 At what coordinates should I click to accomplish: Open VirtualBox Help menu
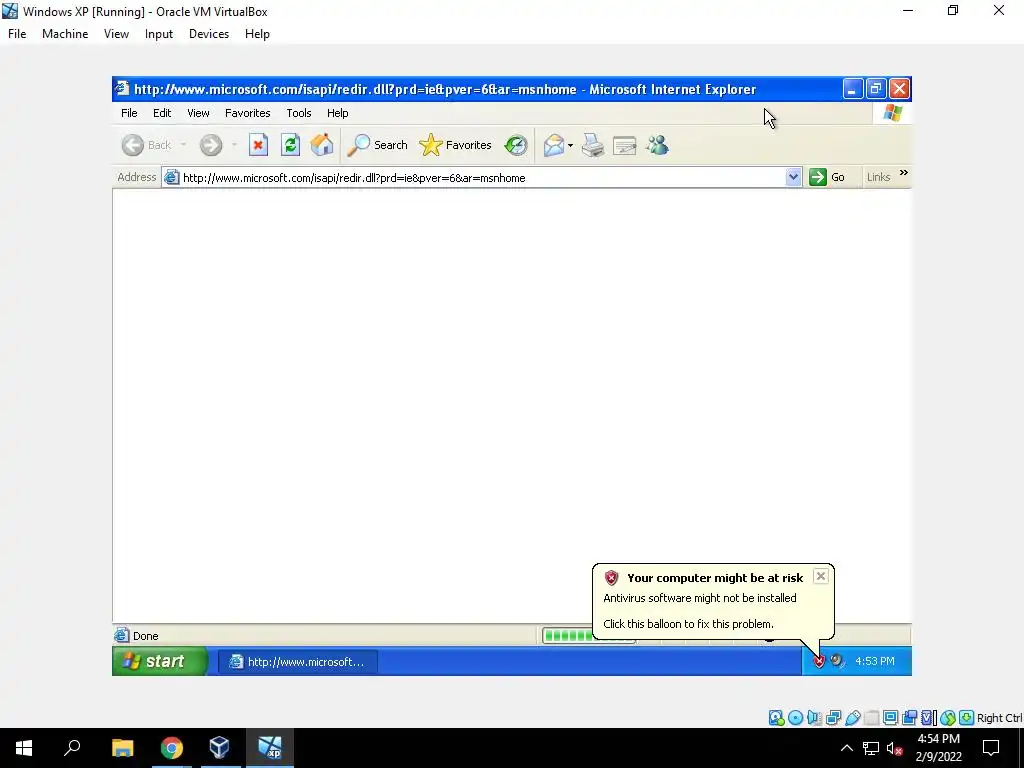257,34
